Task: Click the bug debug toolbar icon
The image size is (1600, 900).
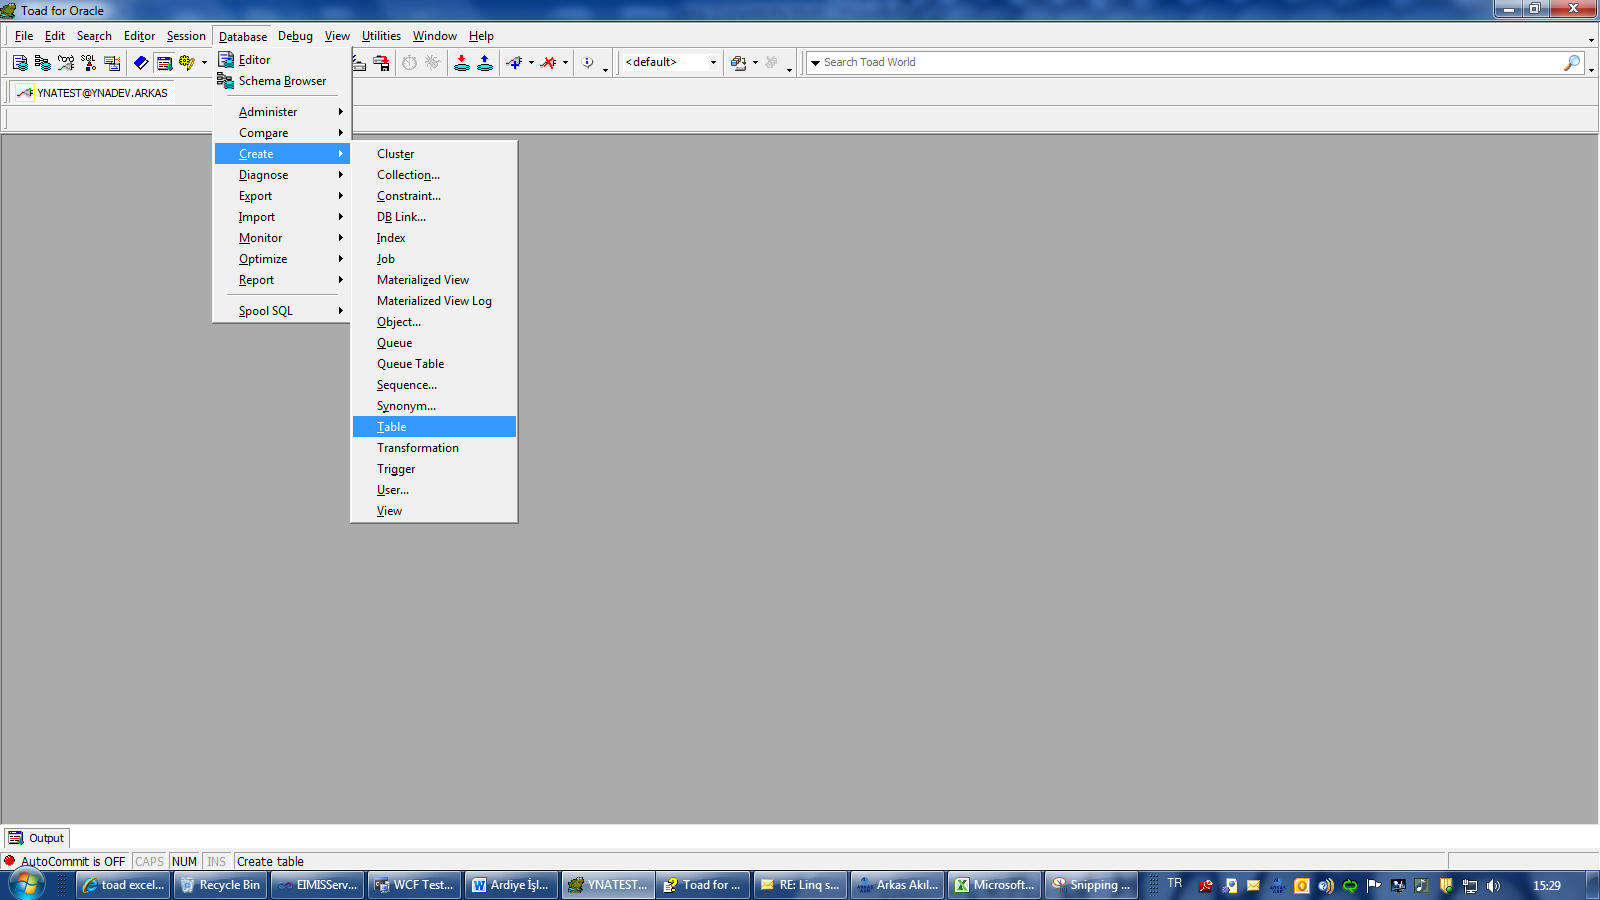Action: click(433, 62)
